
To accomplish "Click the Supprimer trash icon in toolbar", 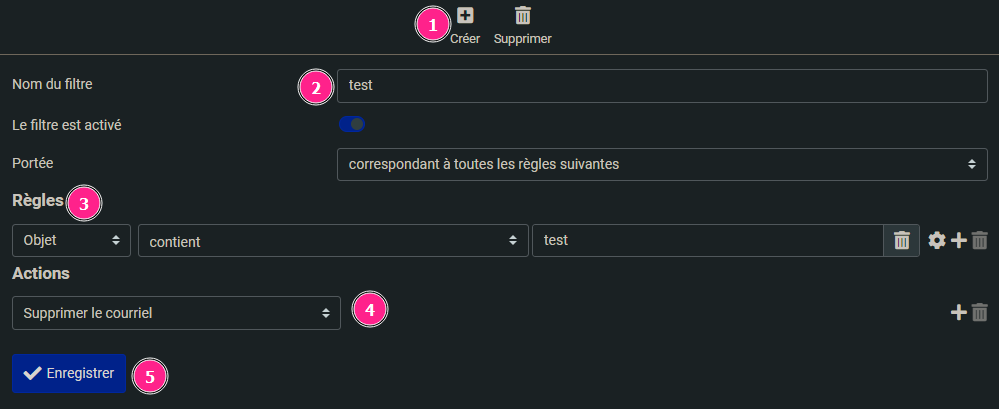I will point(522,16).
